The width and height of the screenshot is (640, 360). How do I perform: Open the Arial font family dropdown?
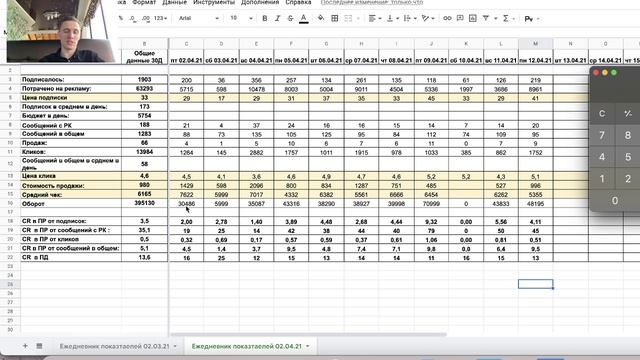pyautogui.click(x=199, y=18)
